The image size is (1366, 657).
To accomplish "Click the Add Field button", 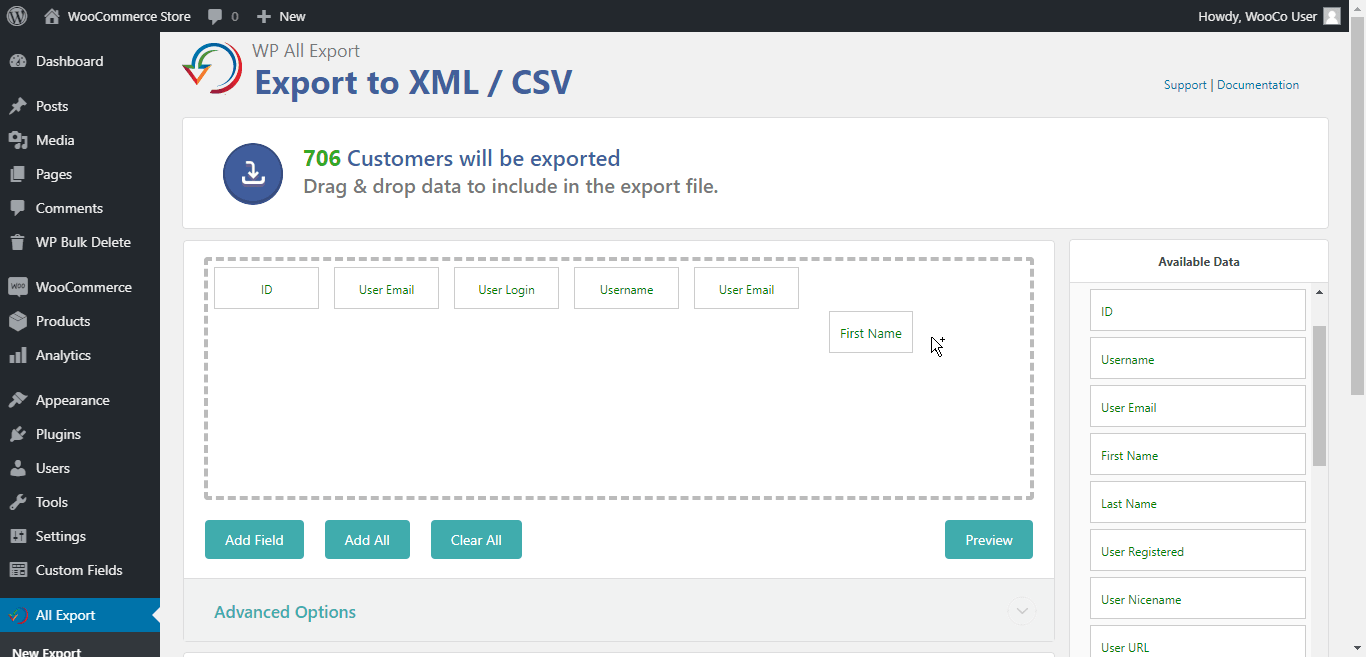I will [254, 540].
